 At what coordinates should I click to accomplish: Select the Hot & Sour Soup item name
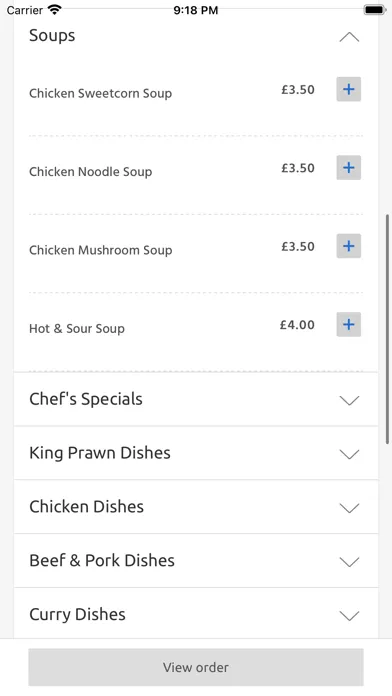pyautogui.click(x=77, y=328)
